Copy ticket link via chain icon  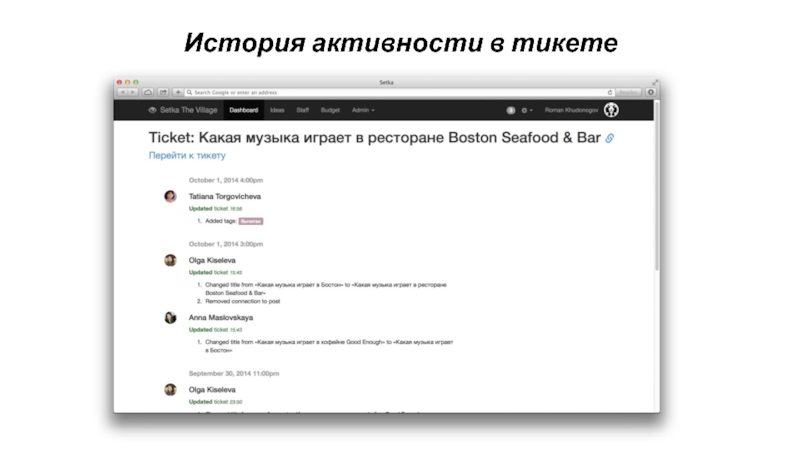610,138
